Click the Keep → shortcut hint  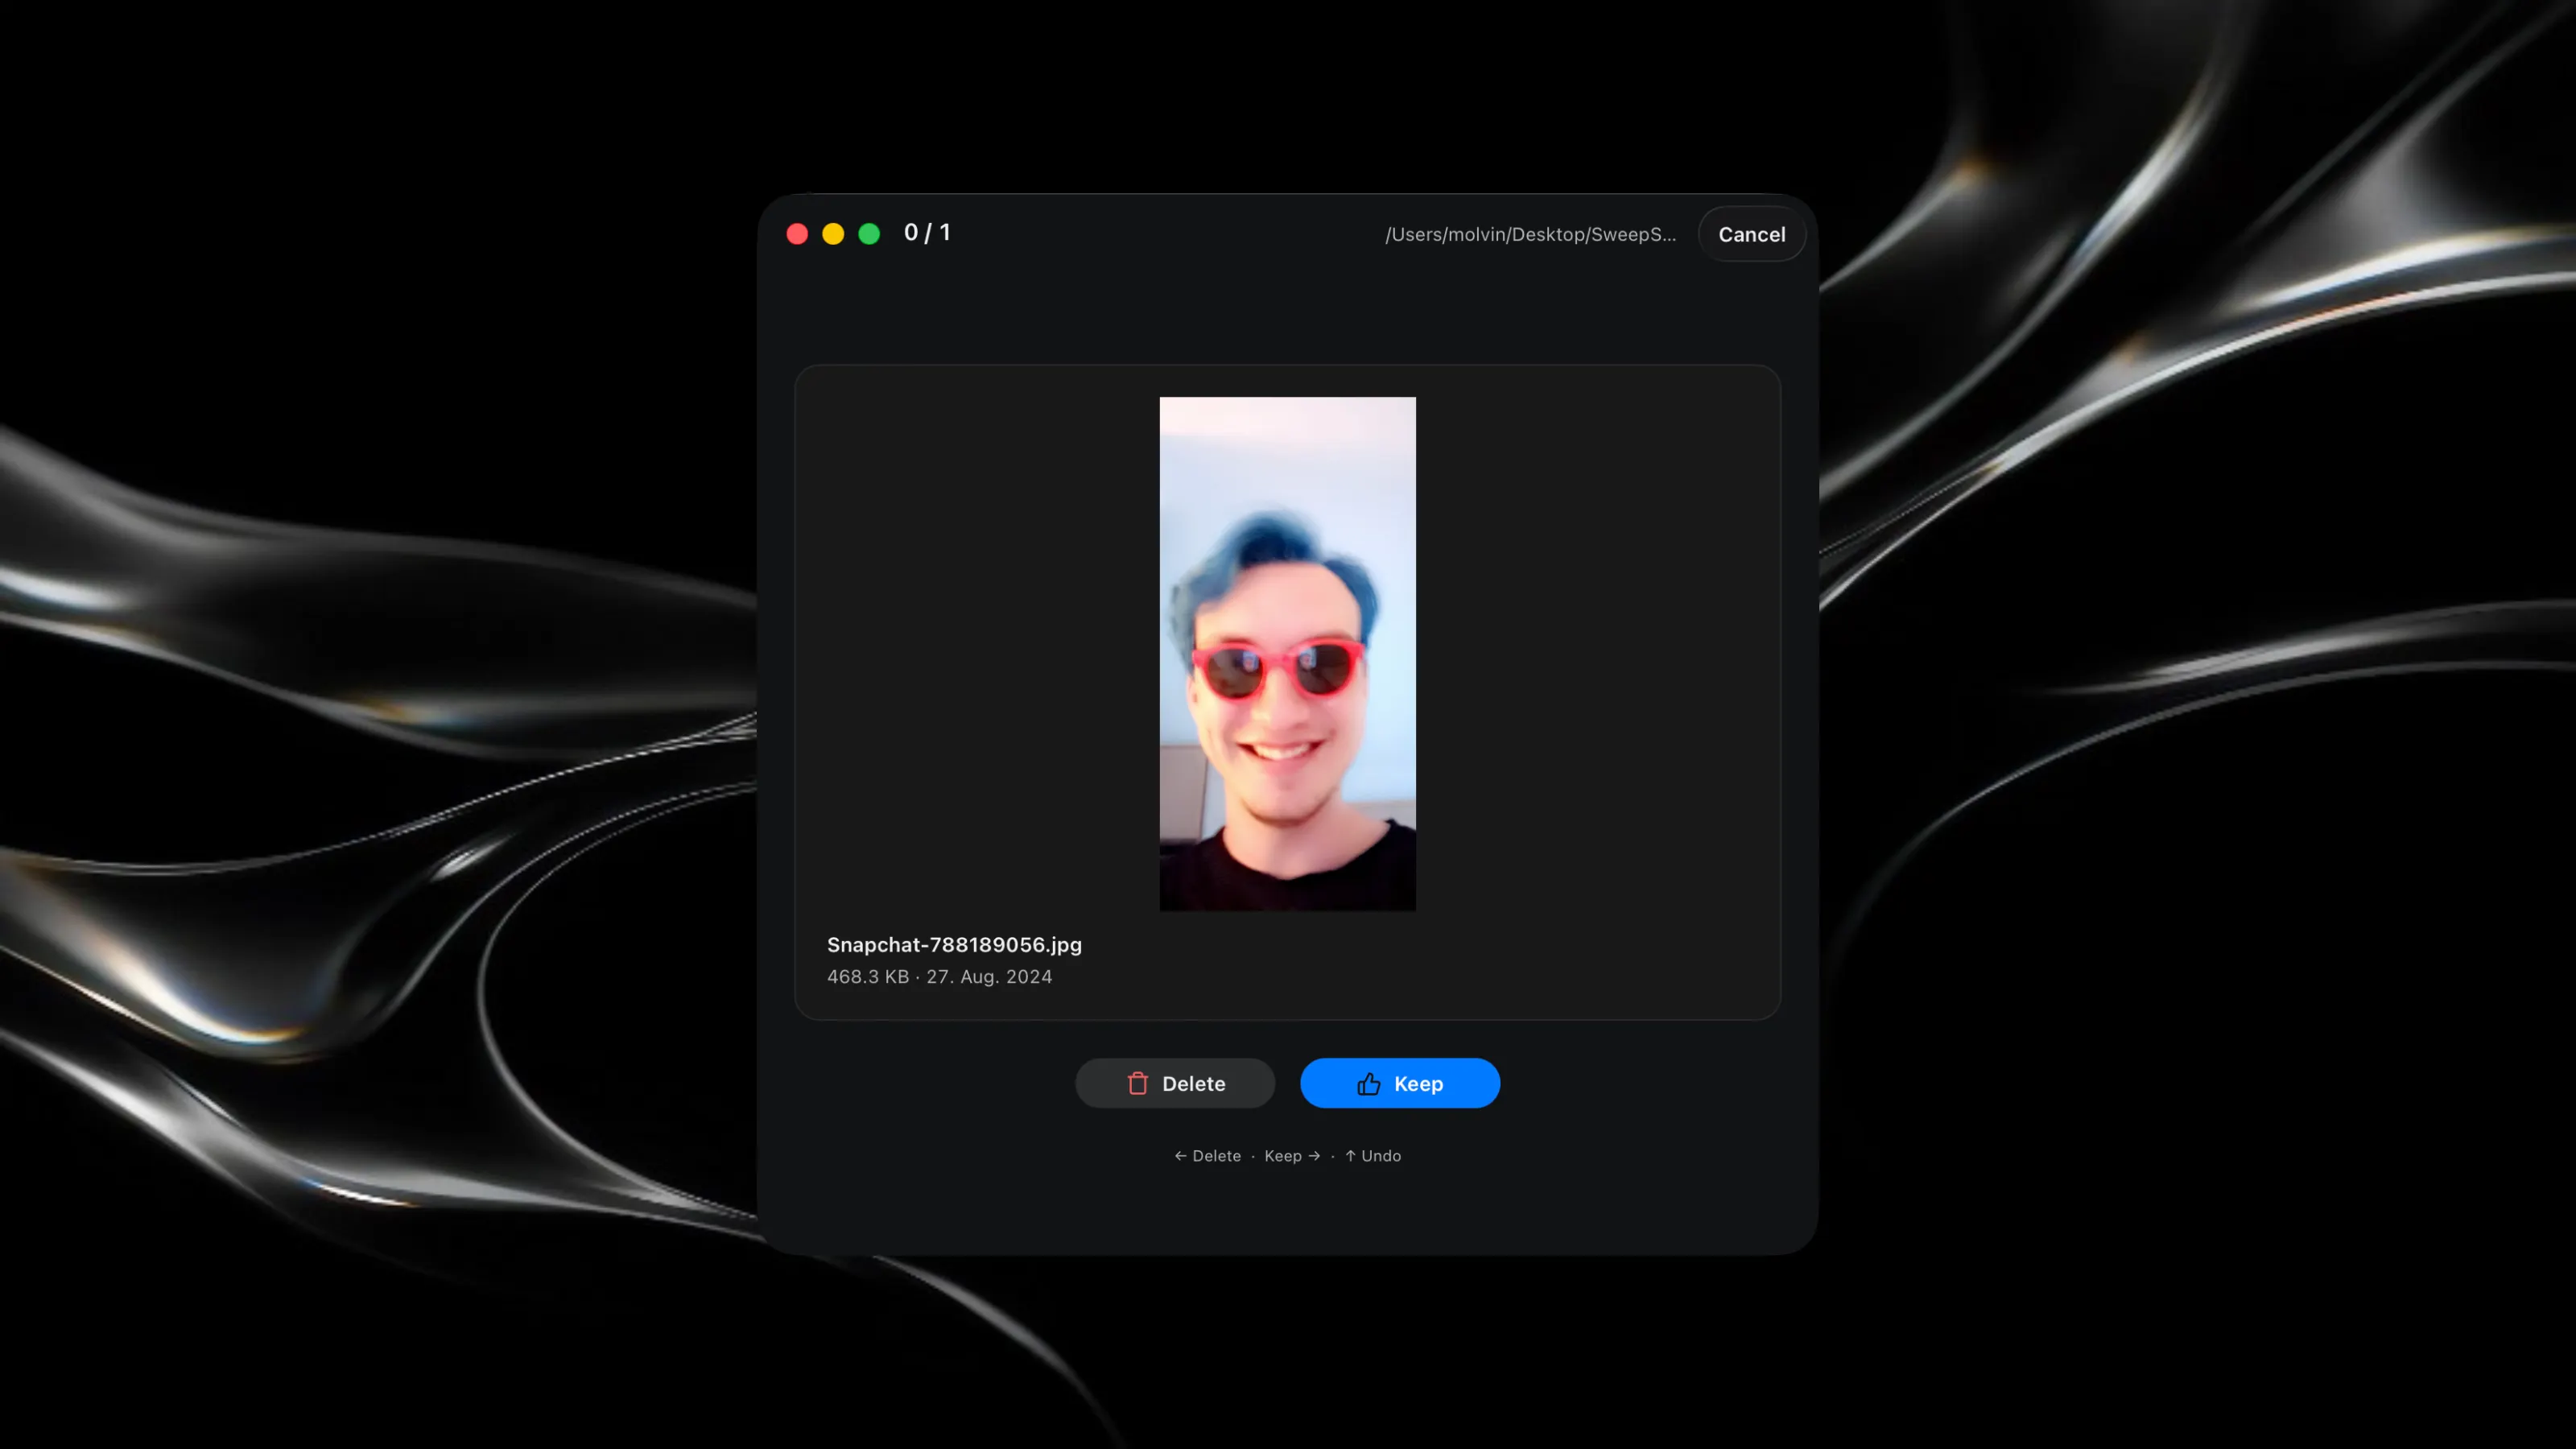pyautogui.click(x=1292, y=1156)
